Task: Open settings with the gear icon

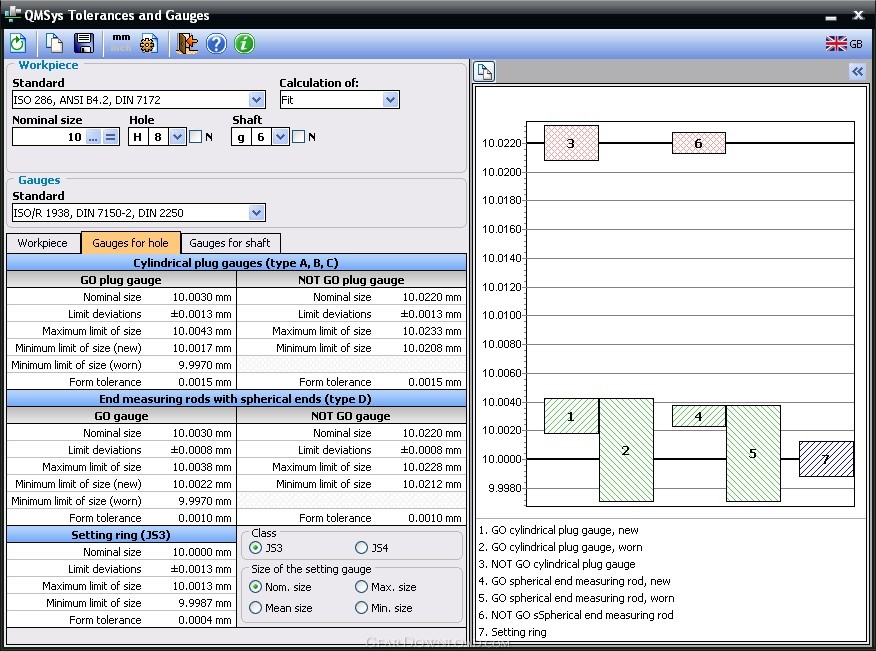Action: [x=149, y=44]
